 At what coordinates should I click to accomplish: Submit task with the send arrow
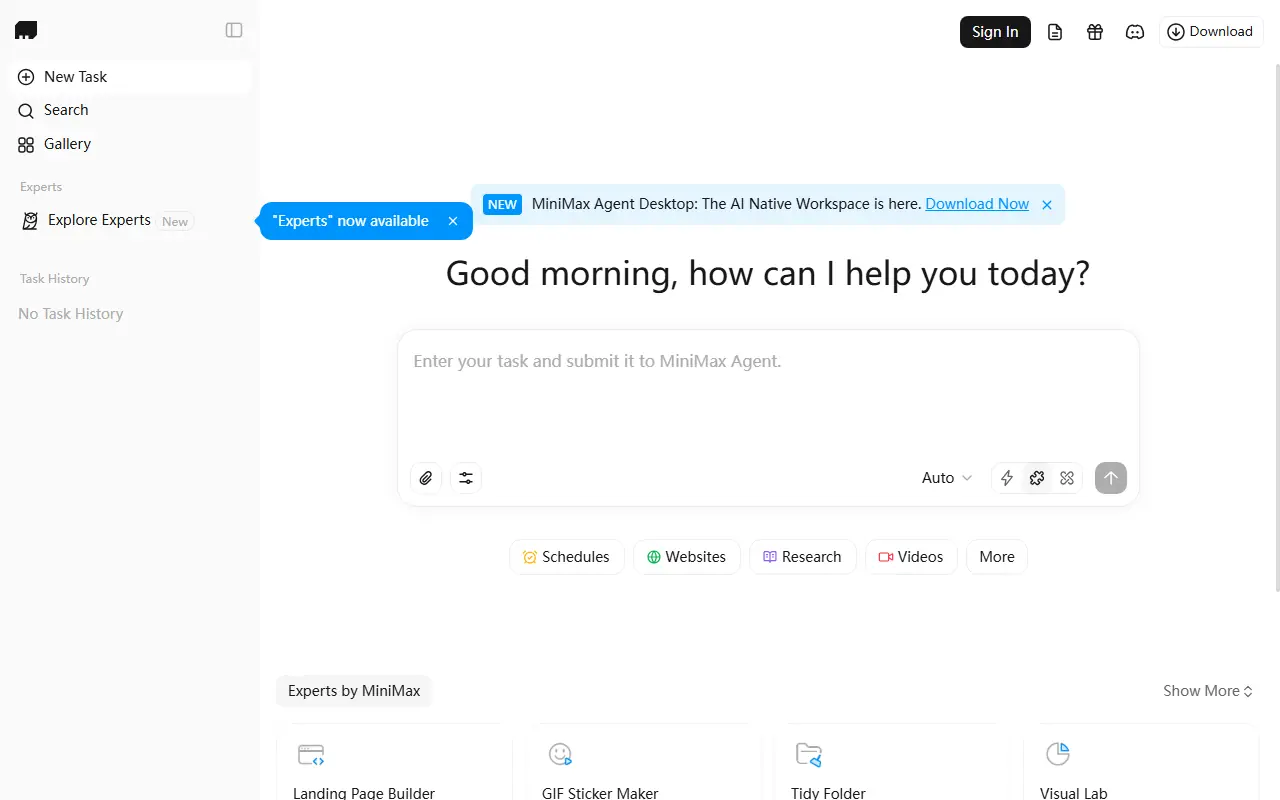click(1110, 478)
